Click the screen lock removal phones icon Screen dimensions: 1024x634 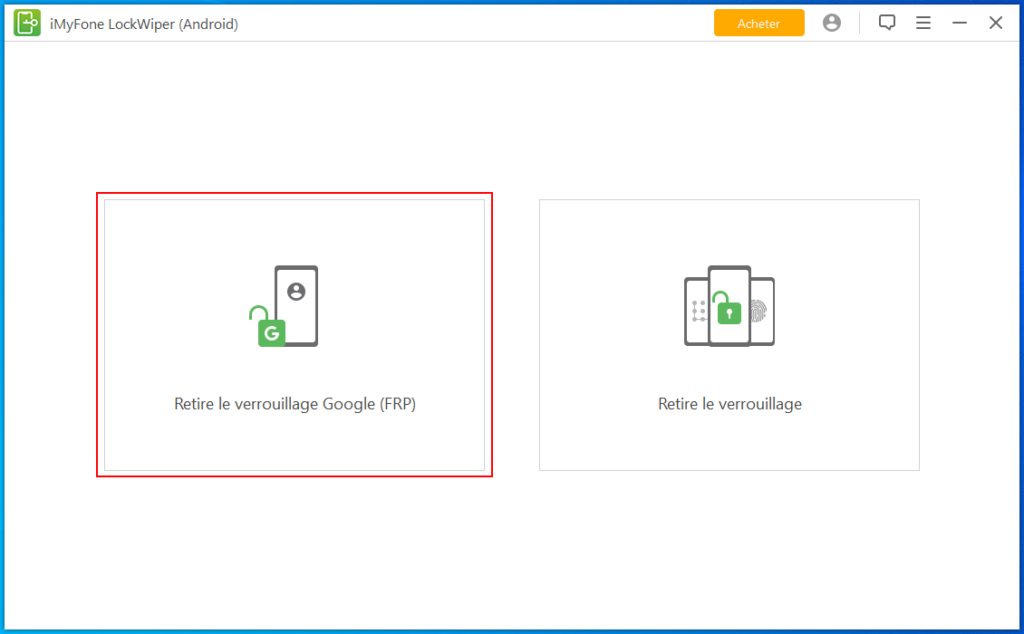(729, 306)
